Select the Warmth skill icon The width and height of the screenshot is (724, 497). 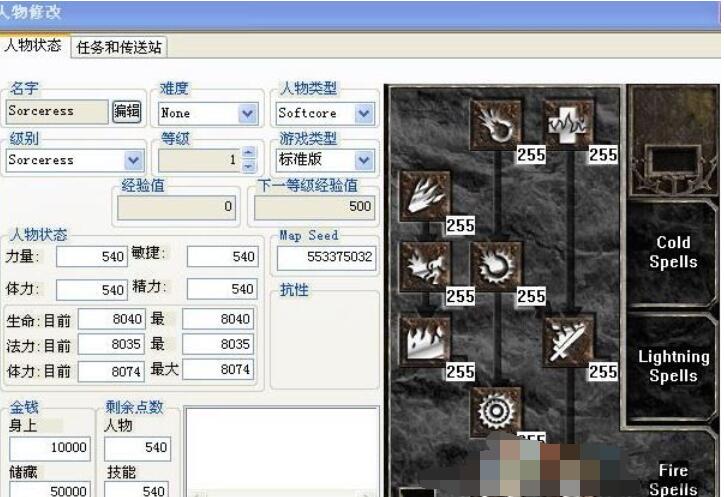[568, 126]
